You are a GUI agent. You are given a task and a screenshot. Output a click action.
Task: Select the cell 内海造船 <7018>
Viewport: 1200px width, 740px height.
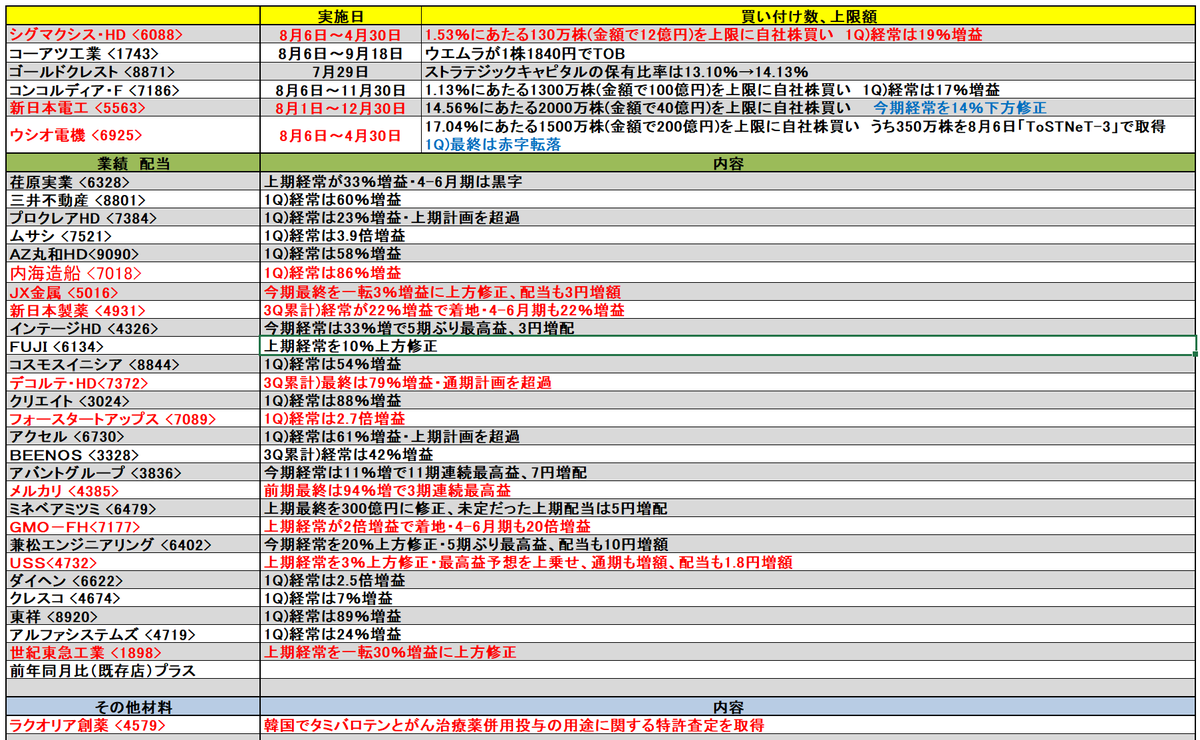132,272
